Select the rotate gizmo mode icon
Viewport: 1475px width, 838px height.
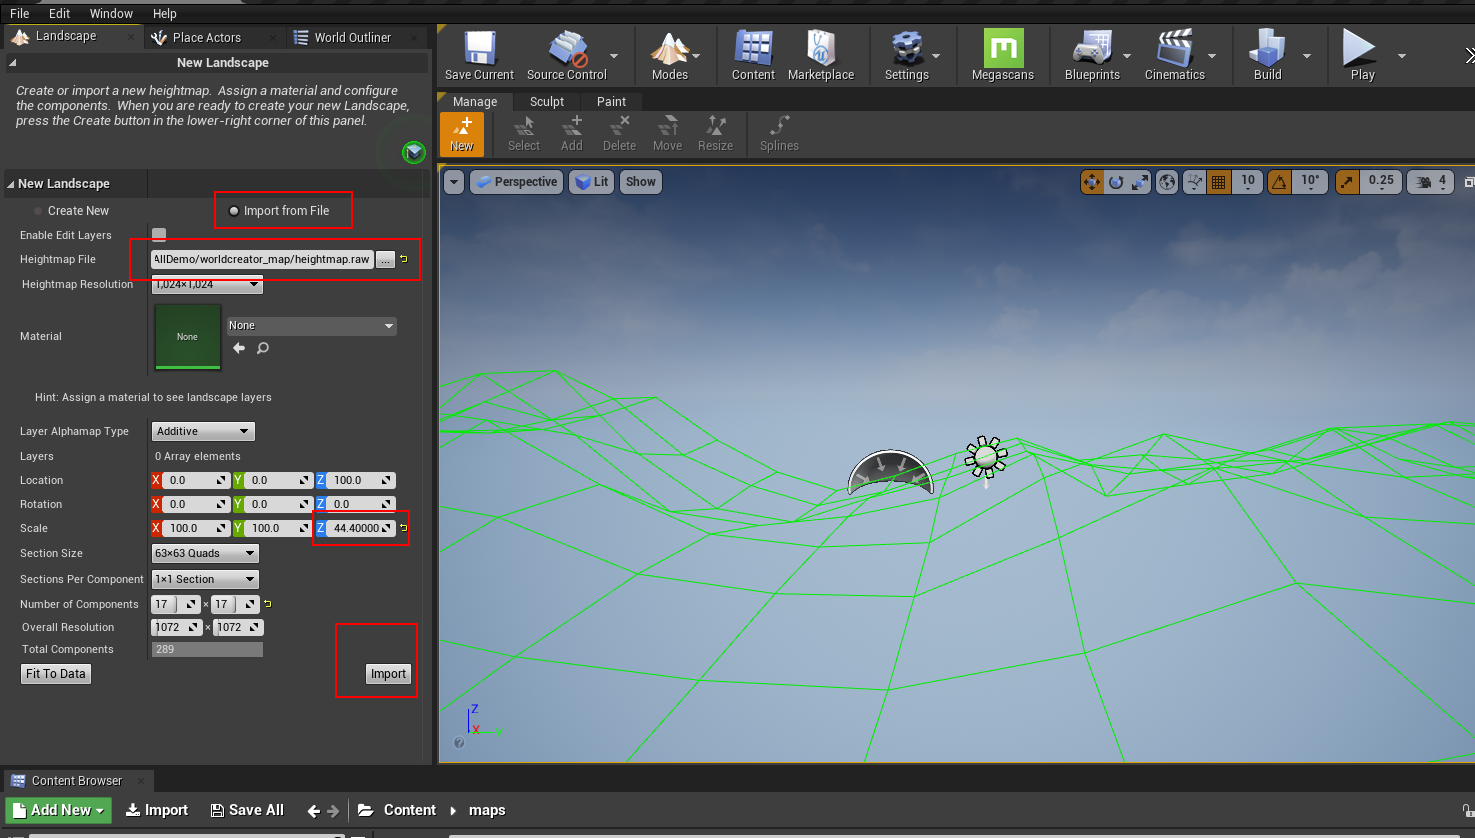pos(1116,182)
